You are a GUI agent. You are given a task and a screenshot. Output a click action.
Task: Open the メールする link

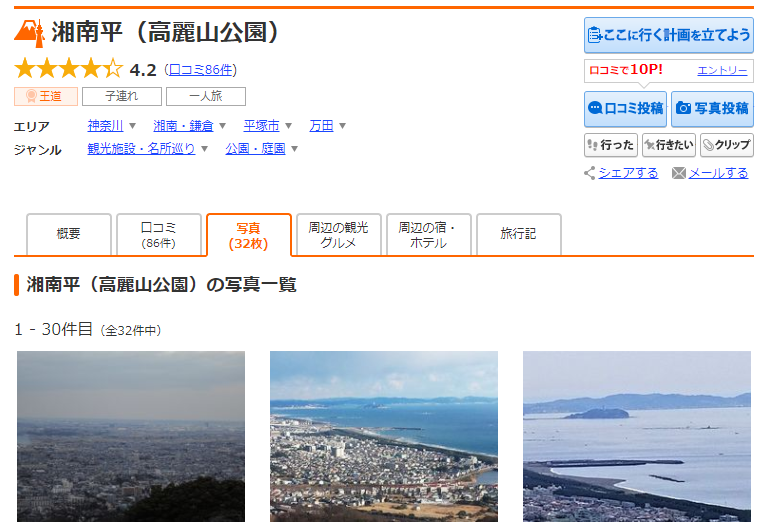tap(718, 173)
